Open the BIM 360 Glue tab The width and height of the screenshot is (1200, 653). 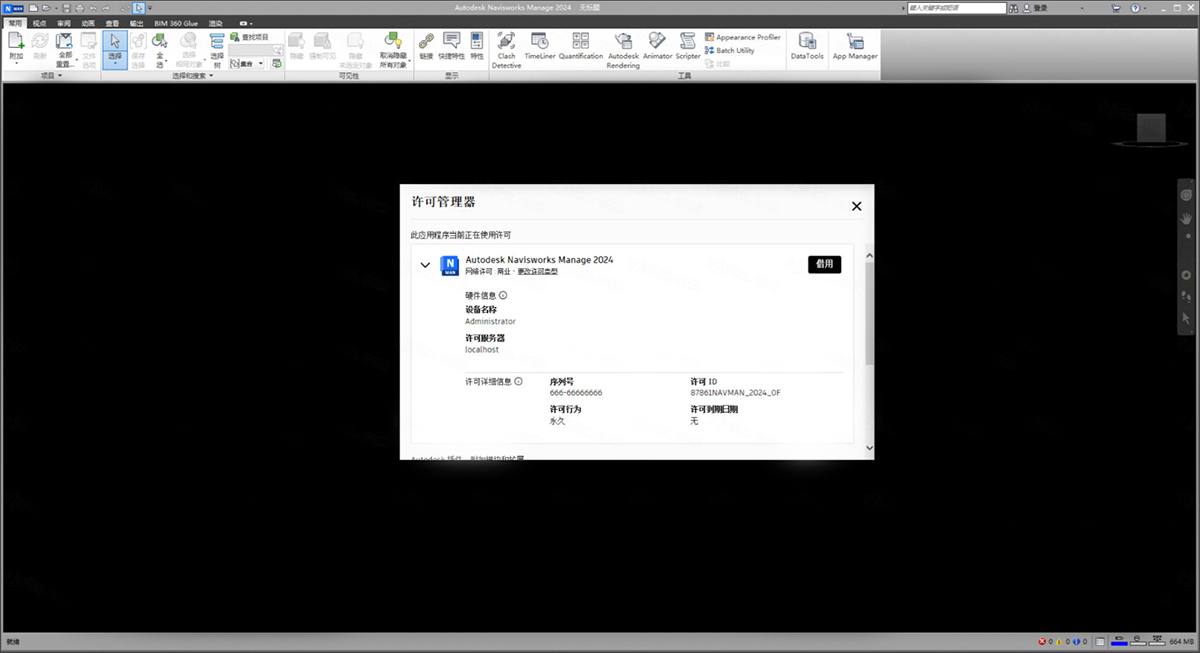176,23
